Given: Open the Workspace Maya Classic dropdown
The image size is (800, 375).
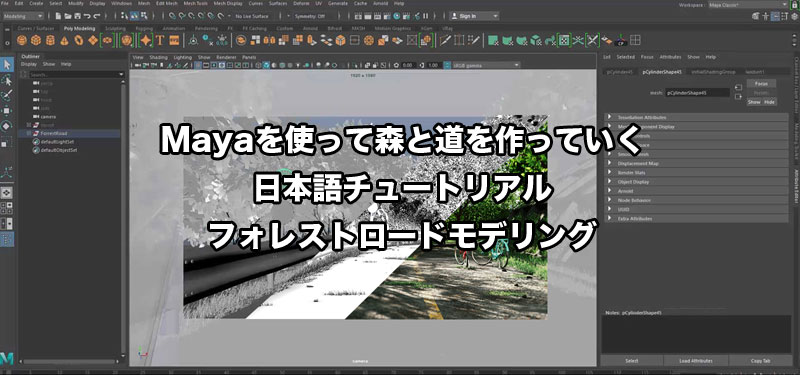Looking at the screenshot, I should [747, 5].
